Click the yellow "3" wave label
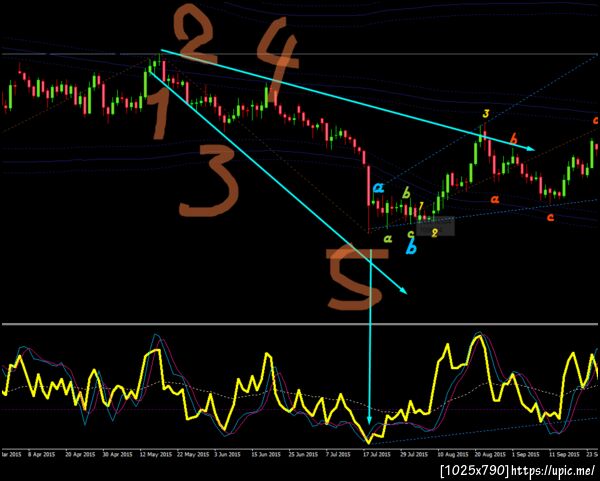This screenshot has height=481, width=600. 486,114
